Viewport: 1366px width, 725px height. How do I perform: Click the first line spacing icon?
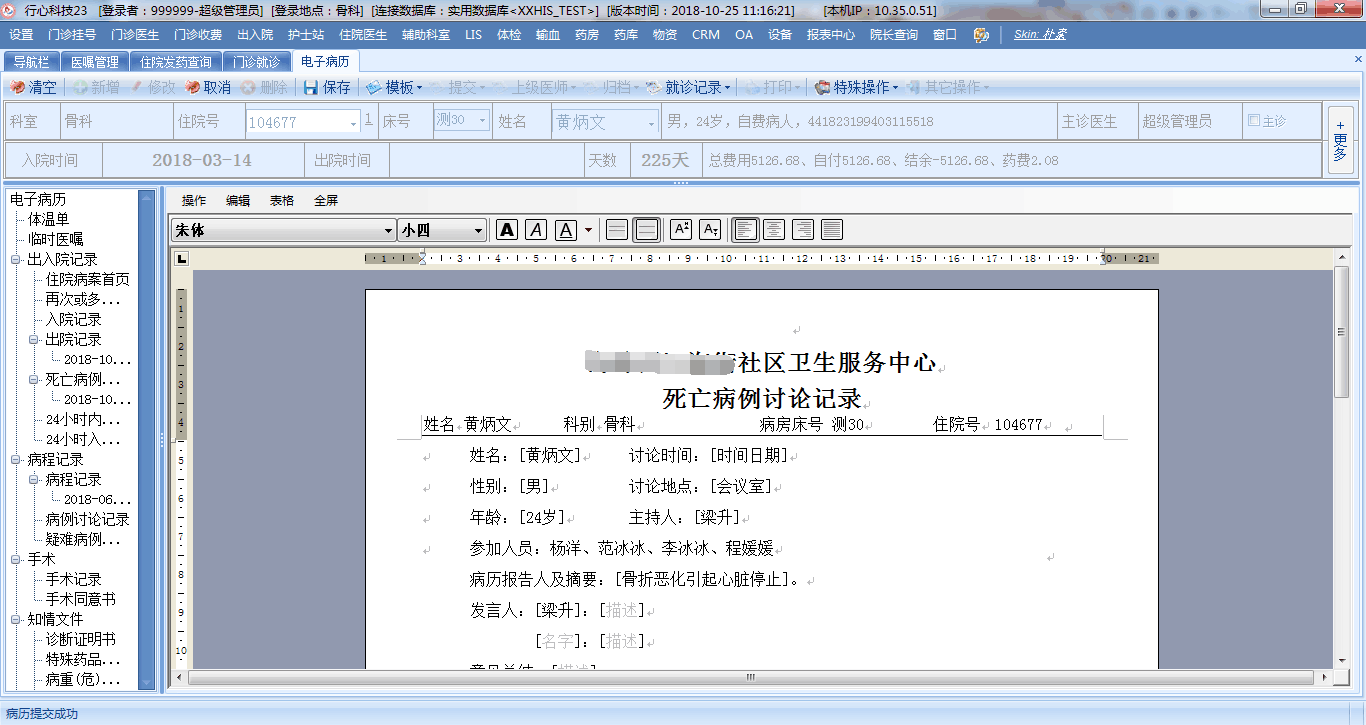[617, 230]
